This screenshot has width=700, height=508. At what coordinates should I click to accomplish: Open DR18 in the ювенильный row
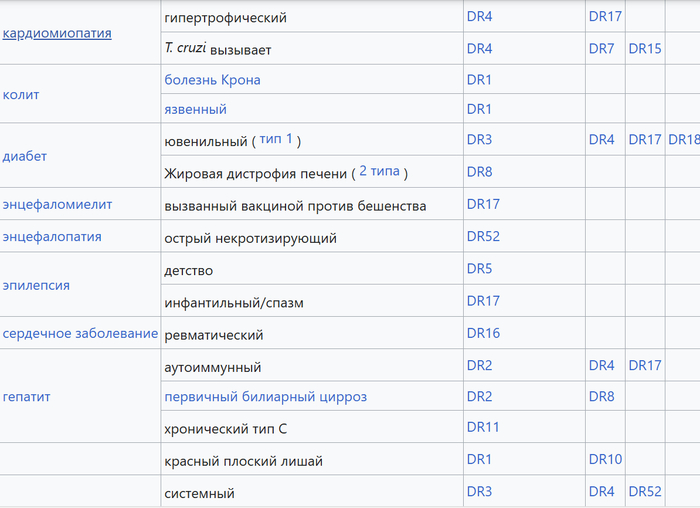click(x=683, y=140)
